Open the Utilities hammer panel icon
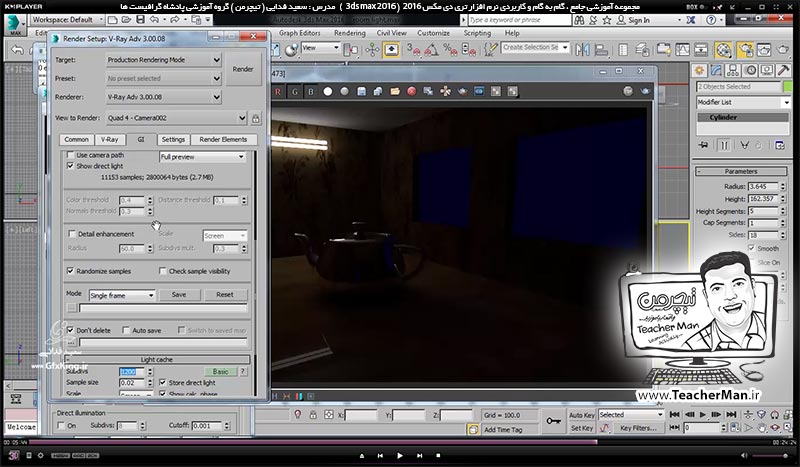The image size is (800, 467). [783, 70]
